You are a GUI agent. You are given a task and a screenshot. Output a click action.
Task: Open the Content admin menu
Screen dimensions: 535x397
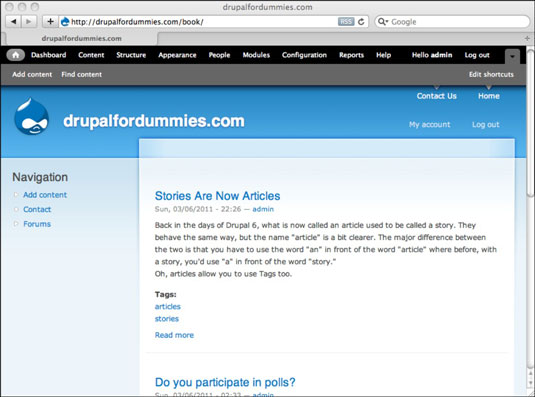[91, 55]
